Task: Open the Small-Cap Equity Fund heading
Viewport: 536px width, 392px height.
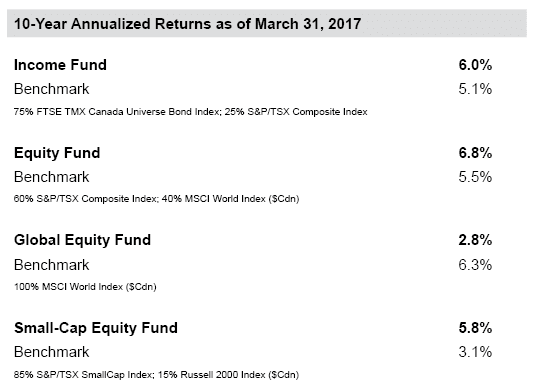Action: (x=96, y=328)
